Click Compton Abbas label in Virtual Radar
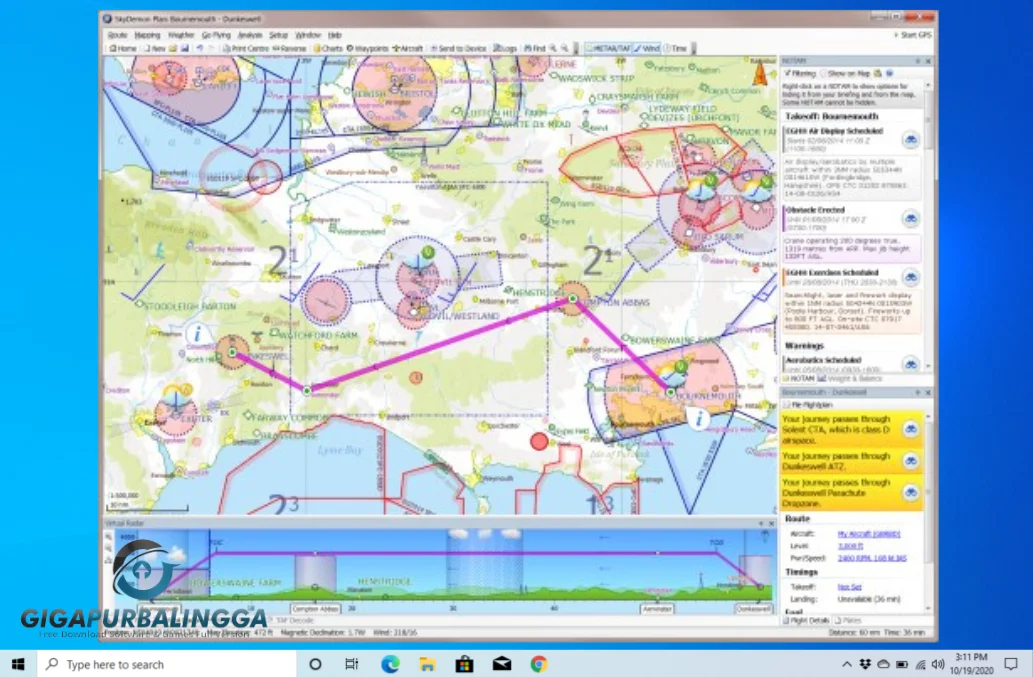The height and width of the screenshot is (677, 1033). coord(315,609)
